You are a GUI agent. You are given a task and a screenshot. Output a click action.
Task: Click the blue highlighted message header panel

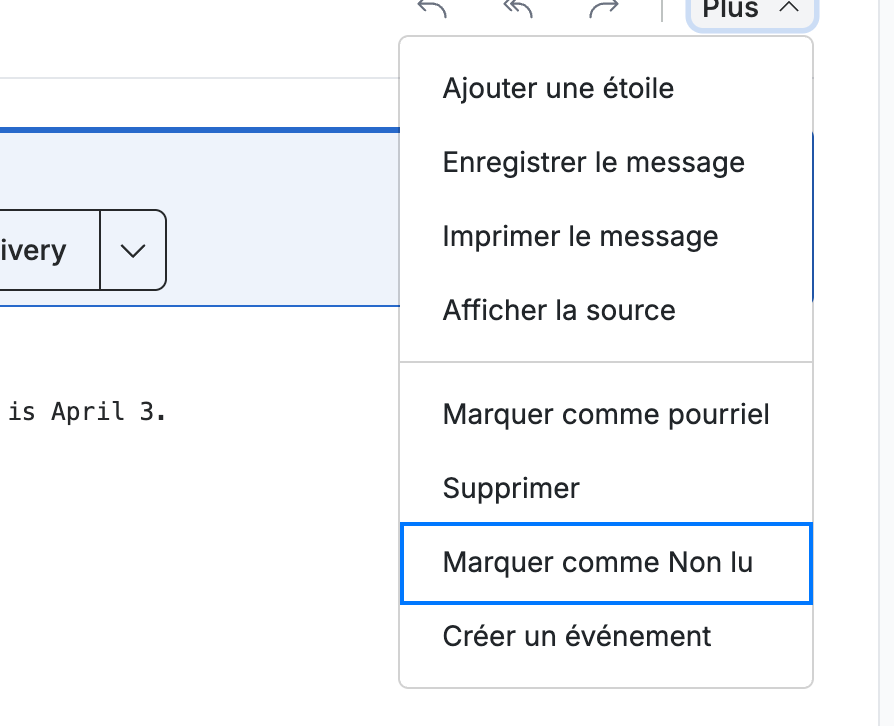(200, 217)
